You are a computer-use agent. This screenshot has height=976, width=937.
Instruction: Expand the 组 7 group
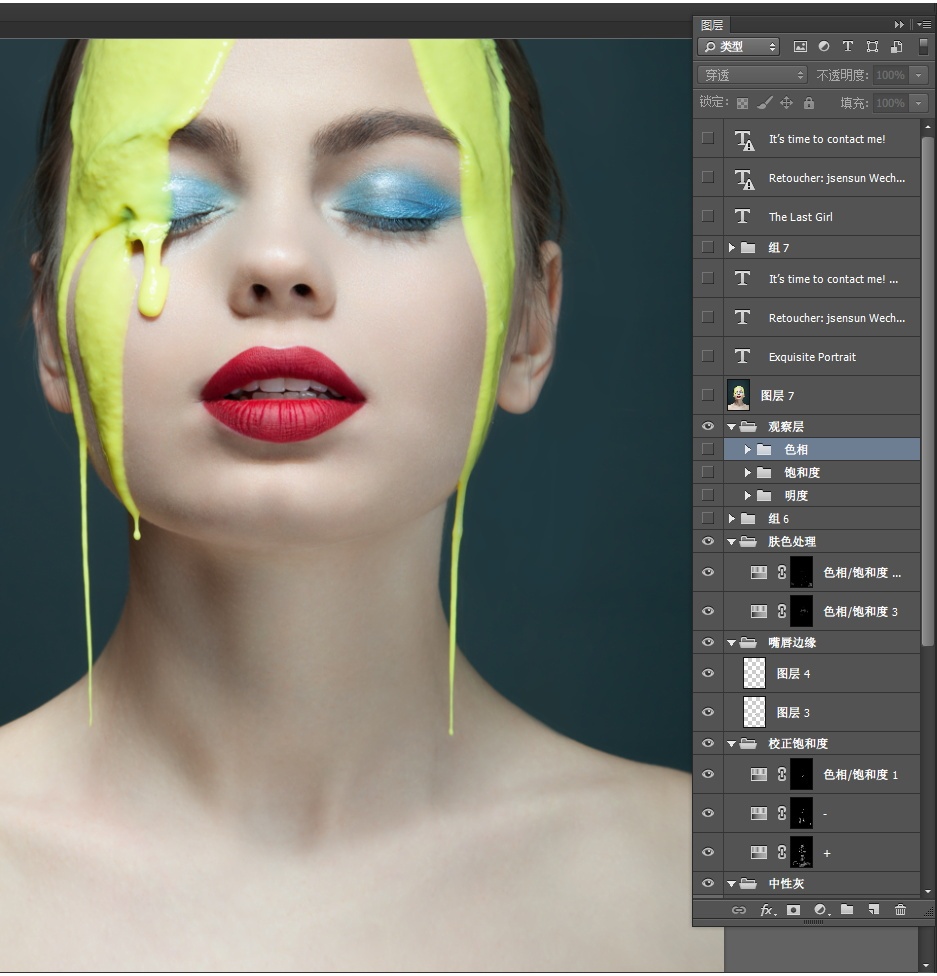click(732, 248)
